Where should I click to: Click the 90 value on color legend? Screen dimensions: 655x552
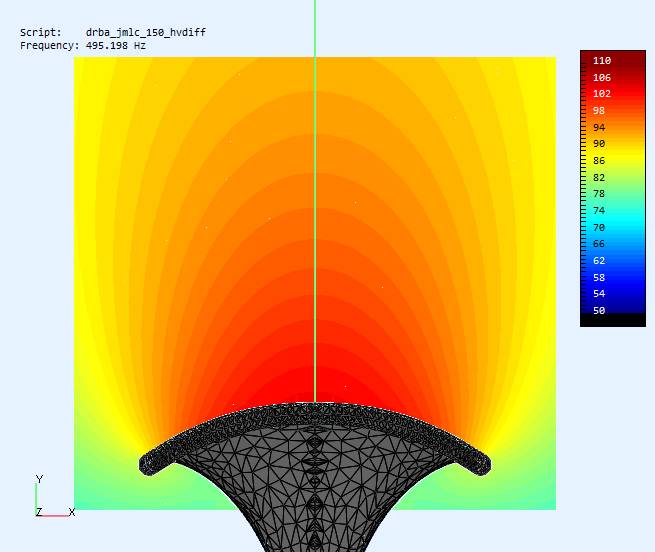tap(599, 144)
